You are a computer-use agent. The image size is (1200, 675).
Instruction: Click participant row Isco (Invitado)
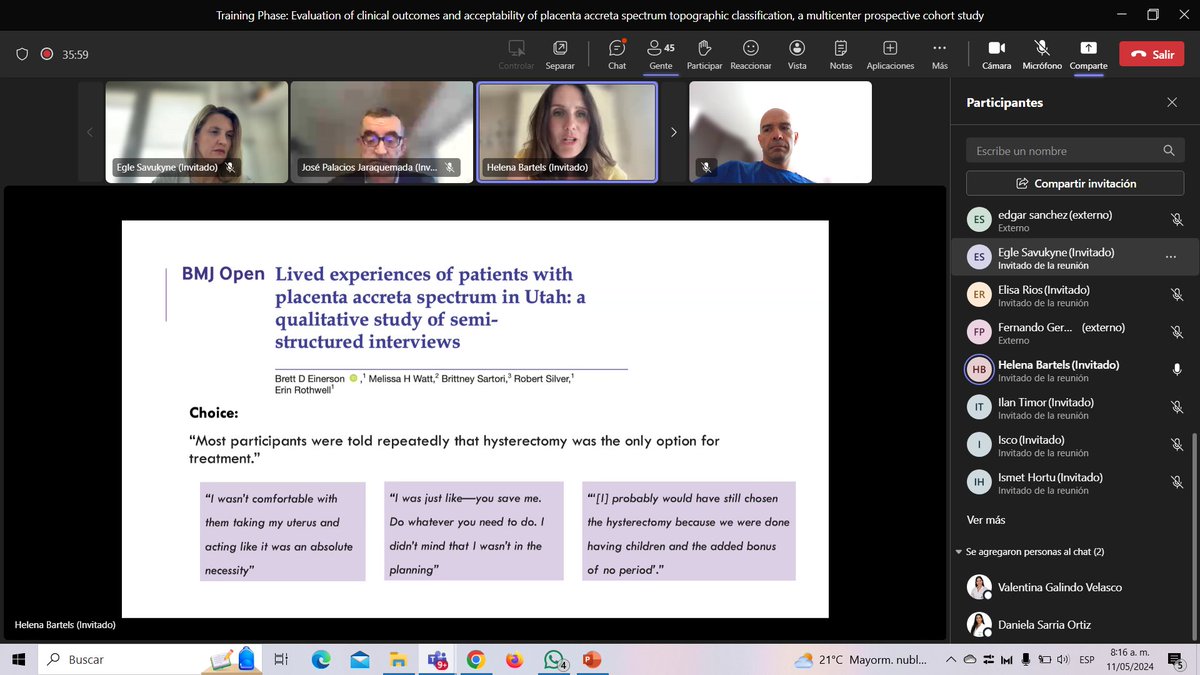coord(1075,445)
